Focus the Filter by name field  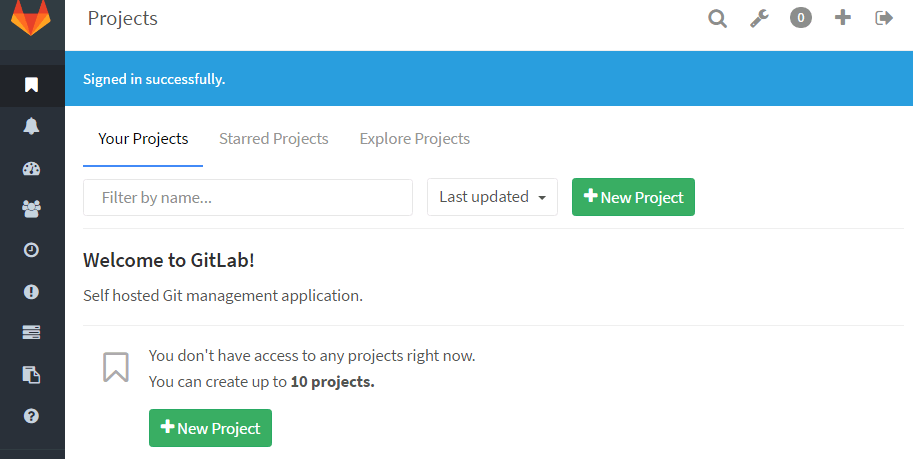point(248,198)
